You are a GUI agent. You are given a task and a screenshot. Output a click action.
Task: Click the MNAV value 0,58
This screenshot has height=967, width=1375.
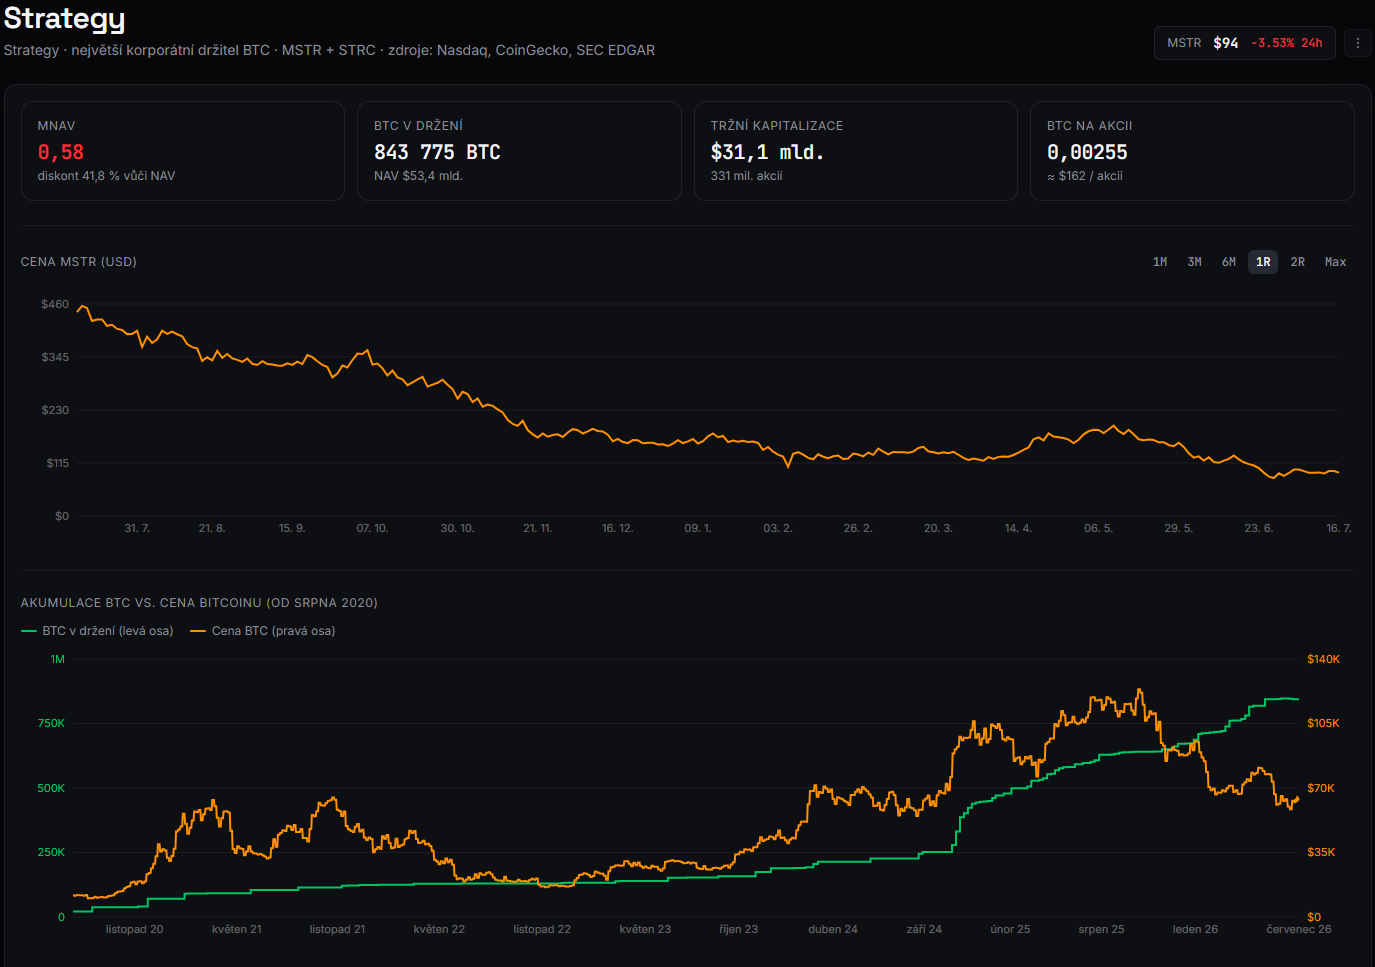[x=61, y=152]
